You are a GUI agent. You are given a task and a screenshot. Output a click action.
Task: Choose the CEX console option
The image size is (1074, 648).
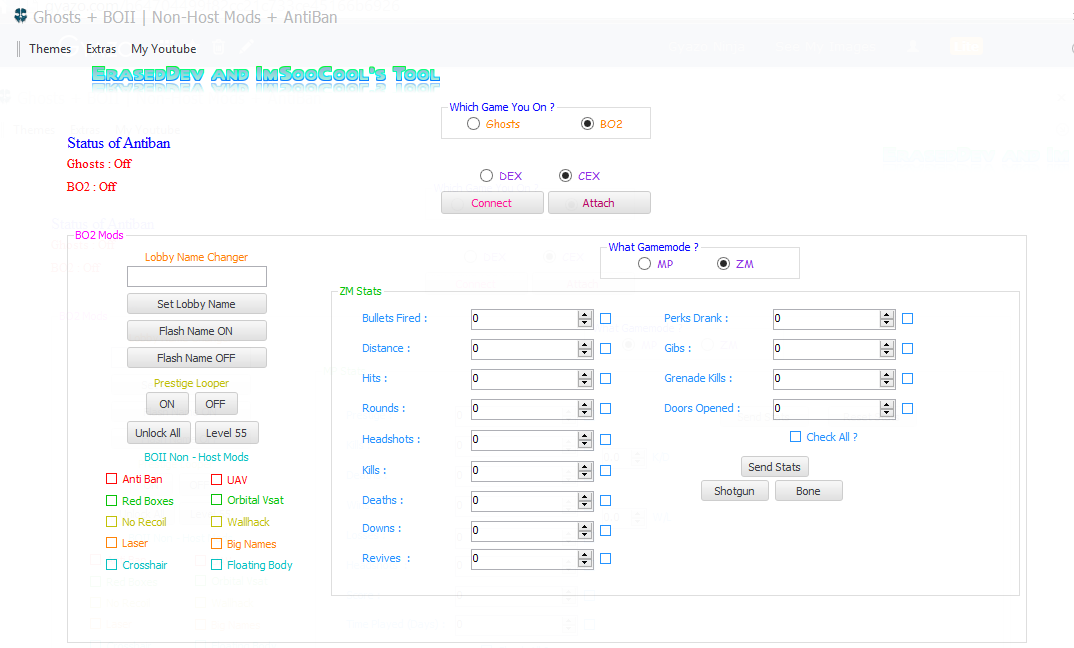pyautogui.click(x=565, y=176)
